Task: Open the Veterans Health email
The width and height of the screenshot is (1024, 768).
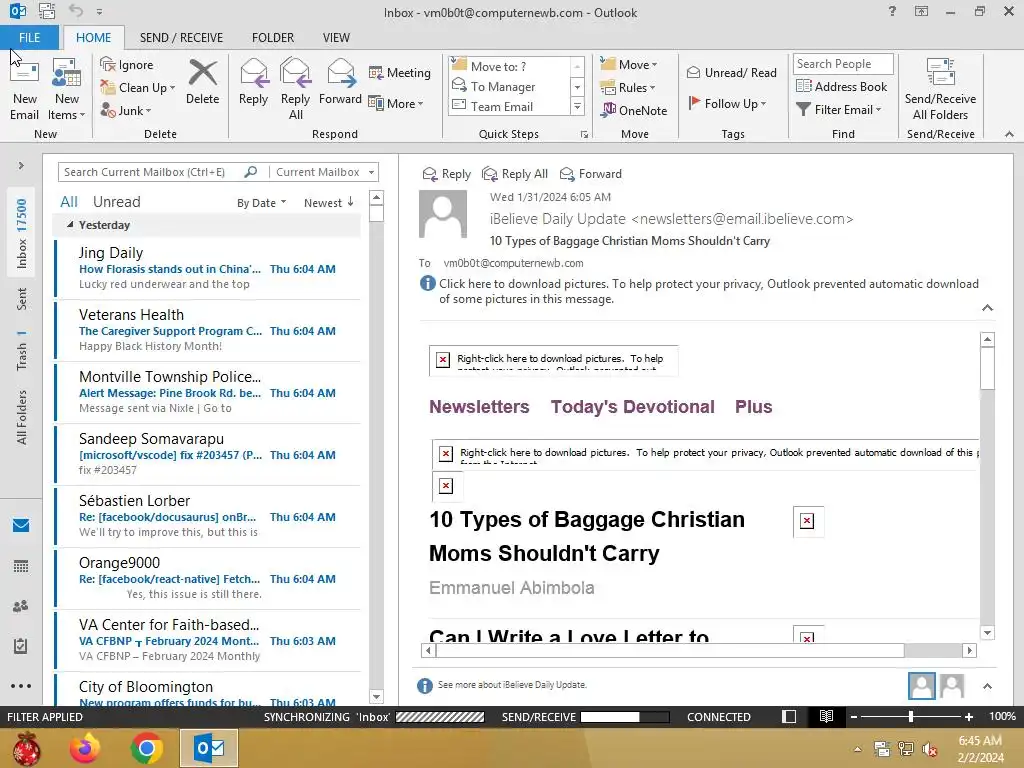Action: 208,330
